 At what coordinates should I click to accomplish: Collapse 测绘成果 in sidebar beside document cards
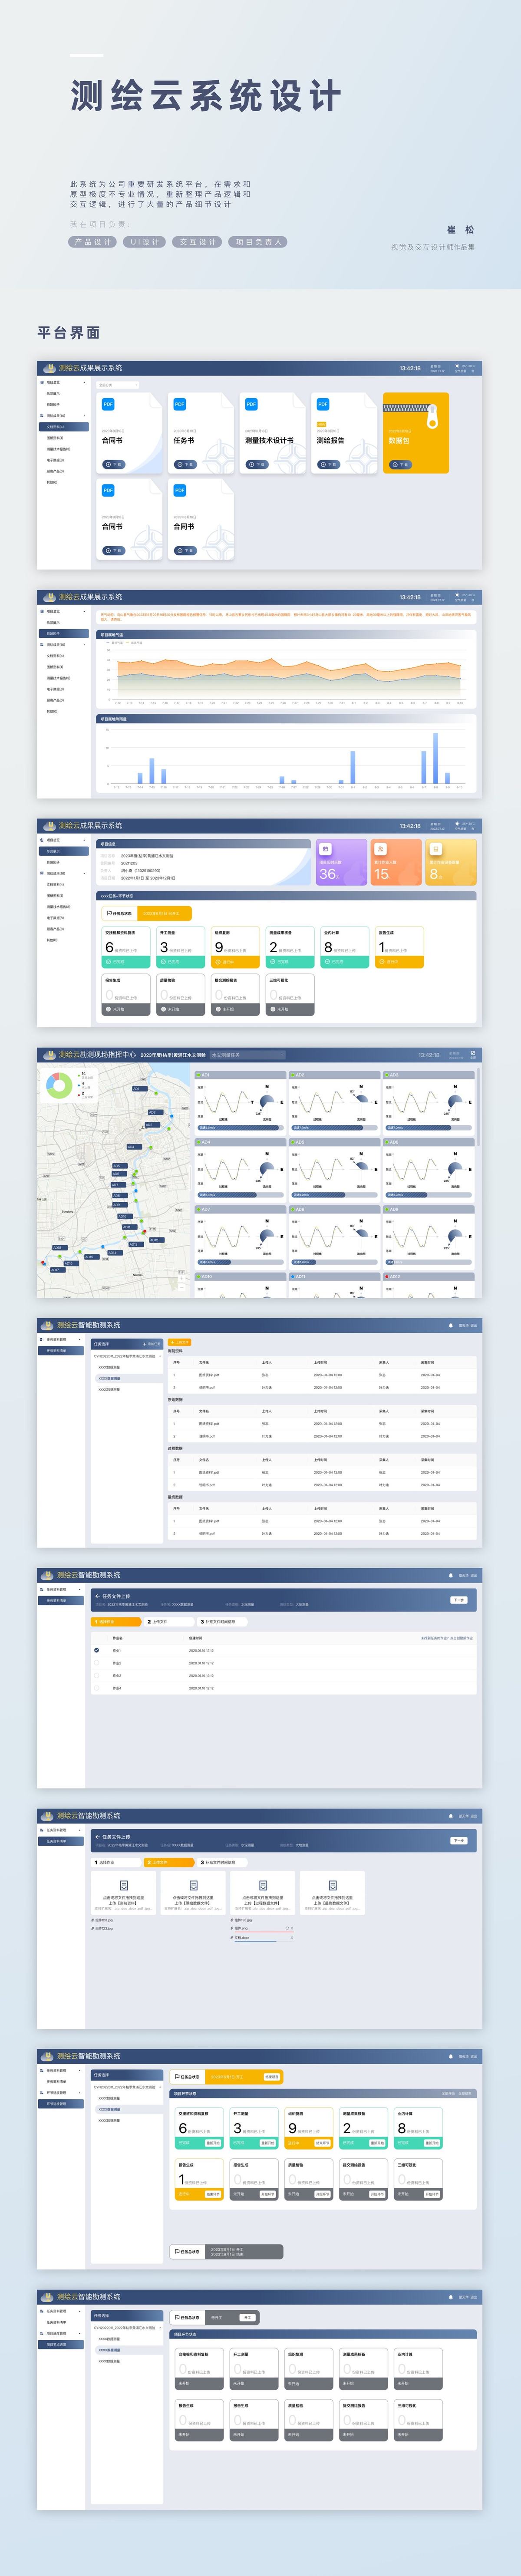pos(84,415)
